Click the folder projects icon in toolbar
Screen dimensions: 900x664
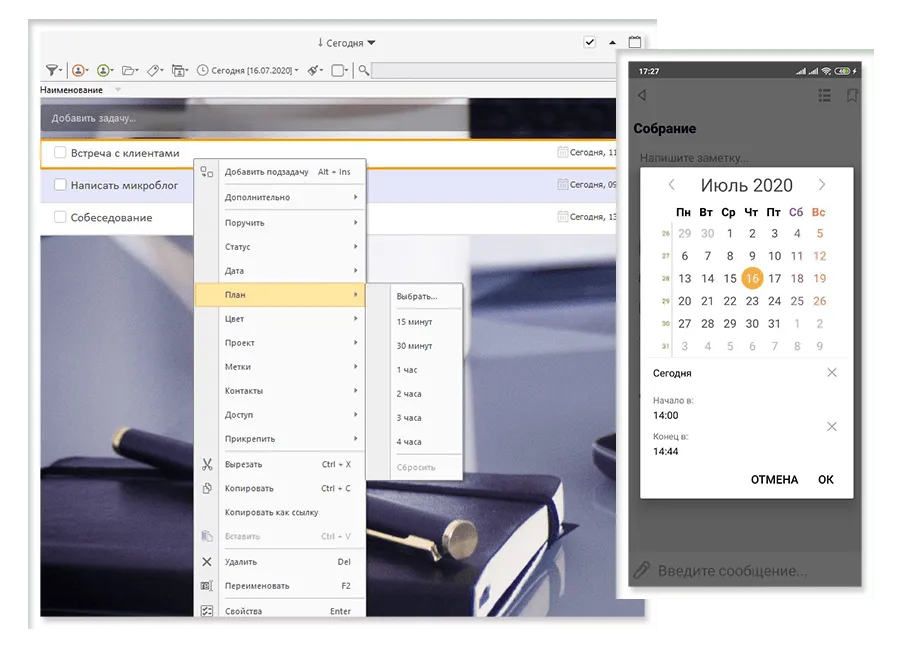pos(129,70)
